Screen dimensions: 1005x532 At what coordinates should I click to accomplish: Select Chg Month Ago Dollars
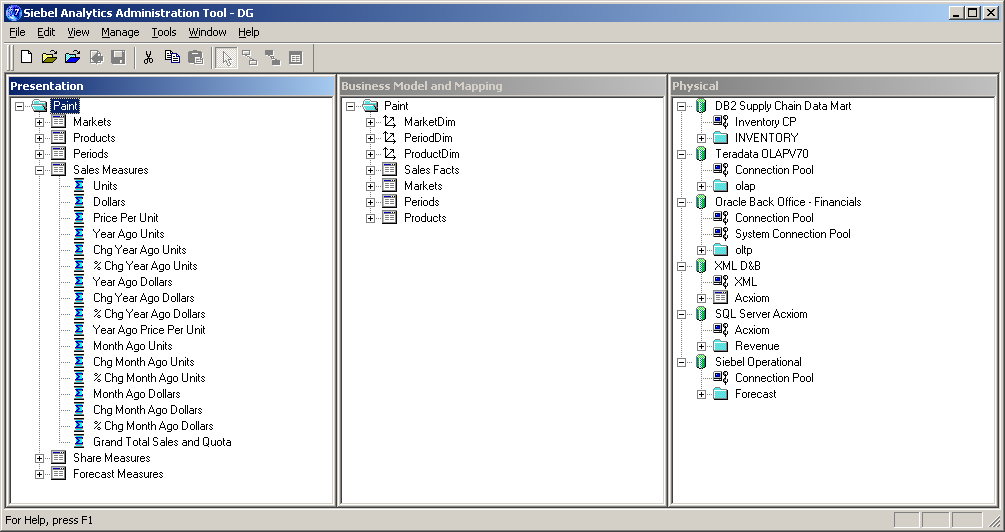(x=147, y=410)
